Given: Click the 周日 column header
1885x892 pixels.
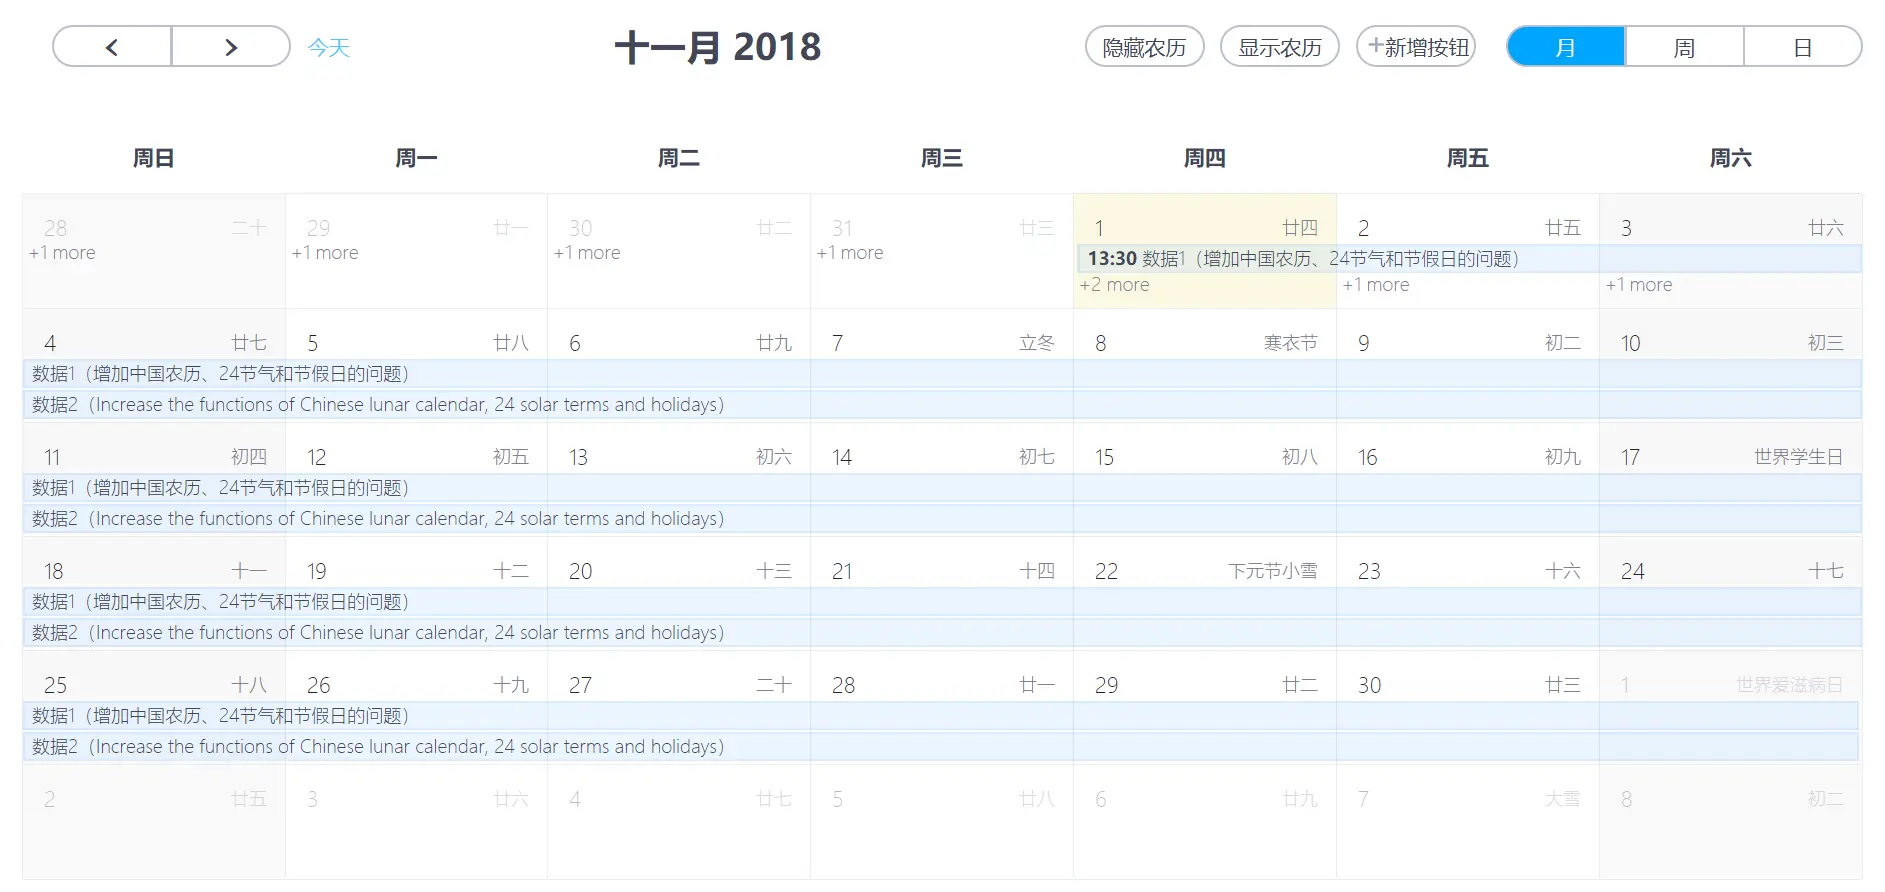Looking at the screenshot, I should [x=154, y=158].
